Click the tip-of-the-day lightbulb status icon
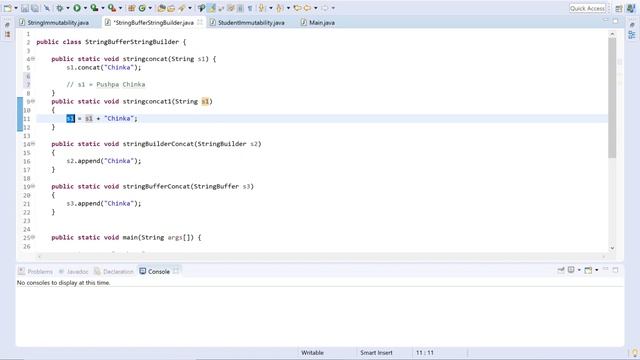The width and height of the screenshot is (640, 360). pos(634,353)
